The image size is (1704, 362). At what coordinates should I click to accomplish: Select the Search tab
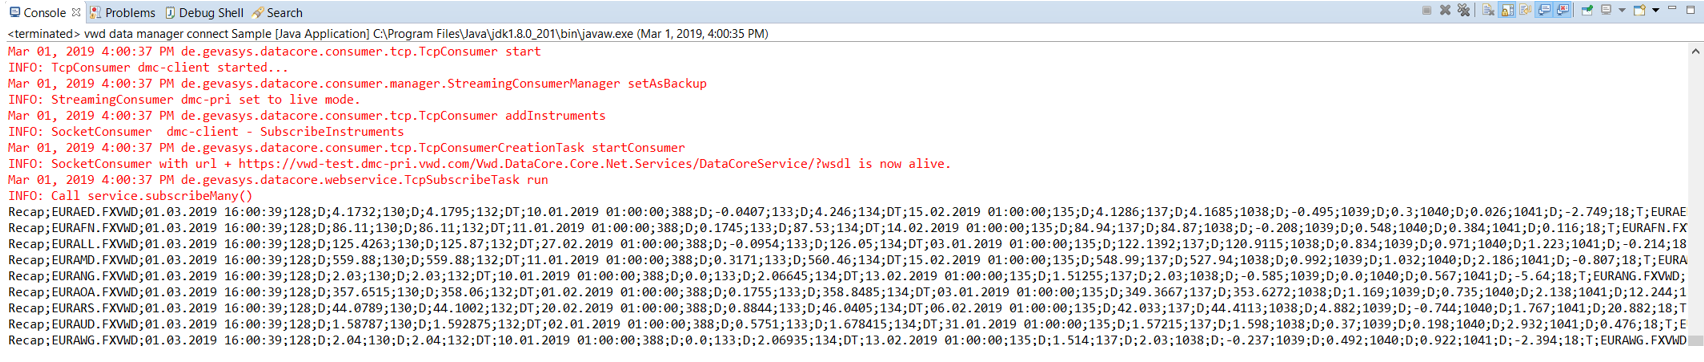tap(277, 13)
